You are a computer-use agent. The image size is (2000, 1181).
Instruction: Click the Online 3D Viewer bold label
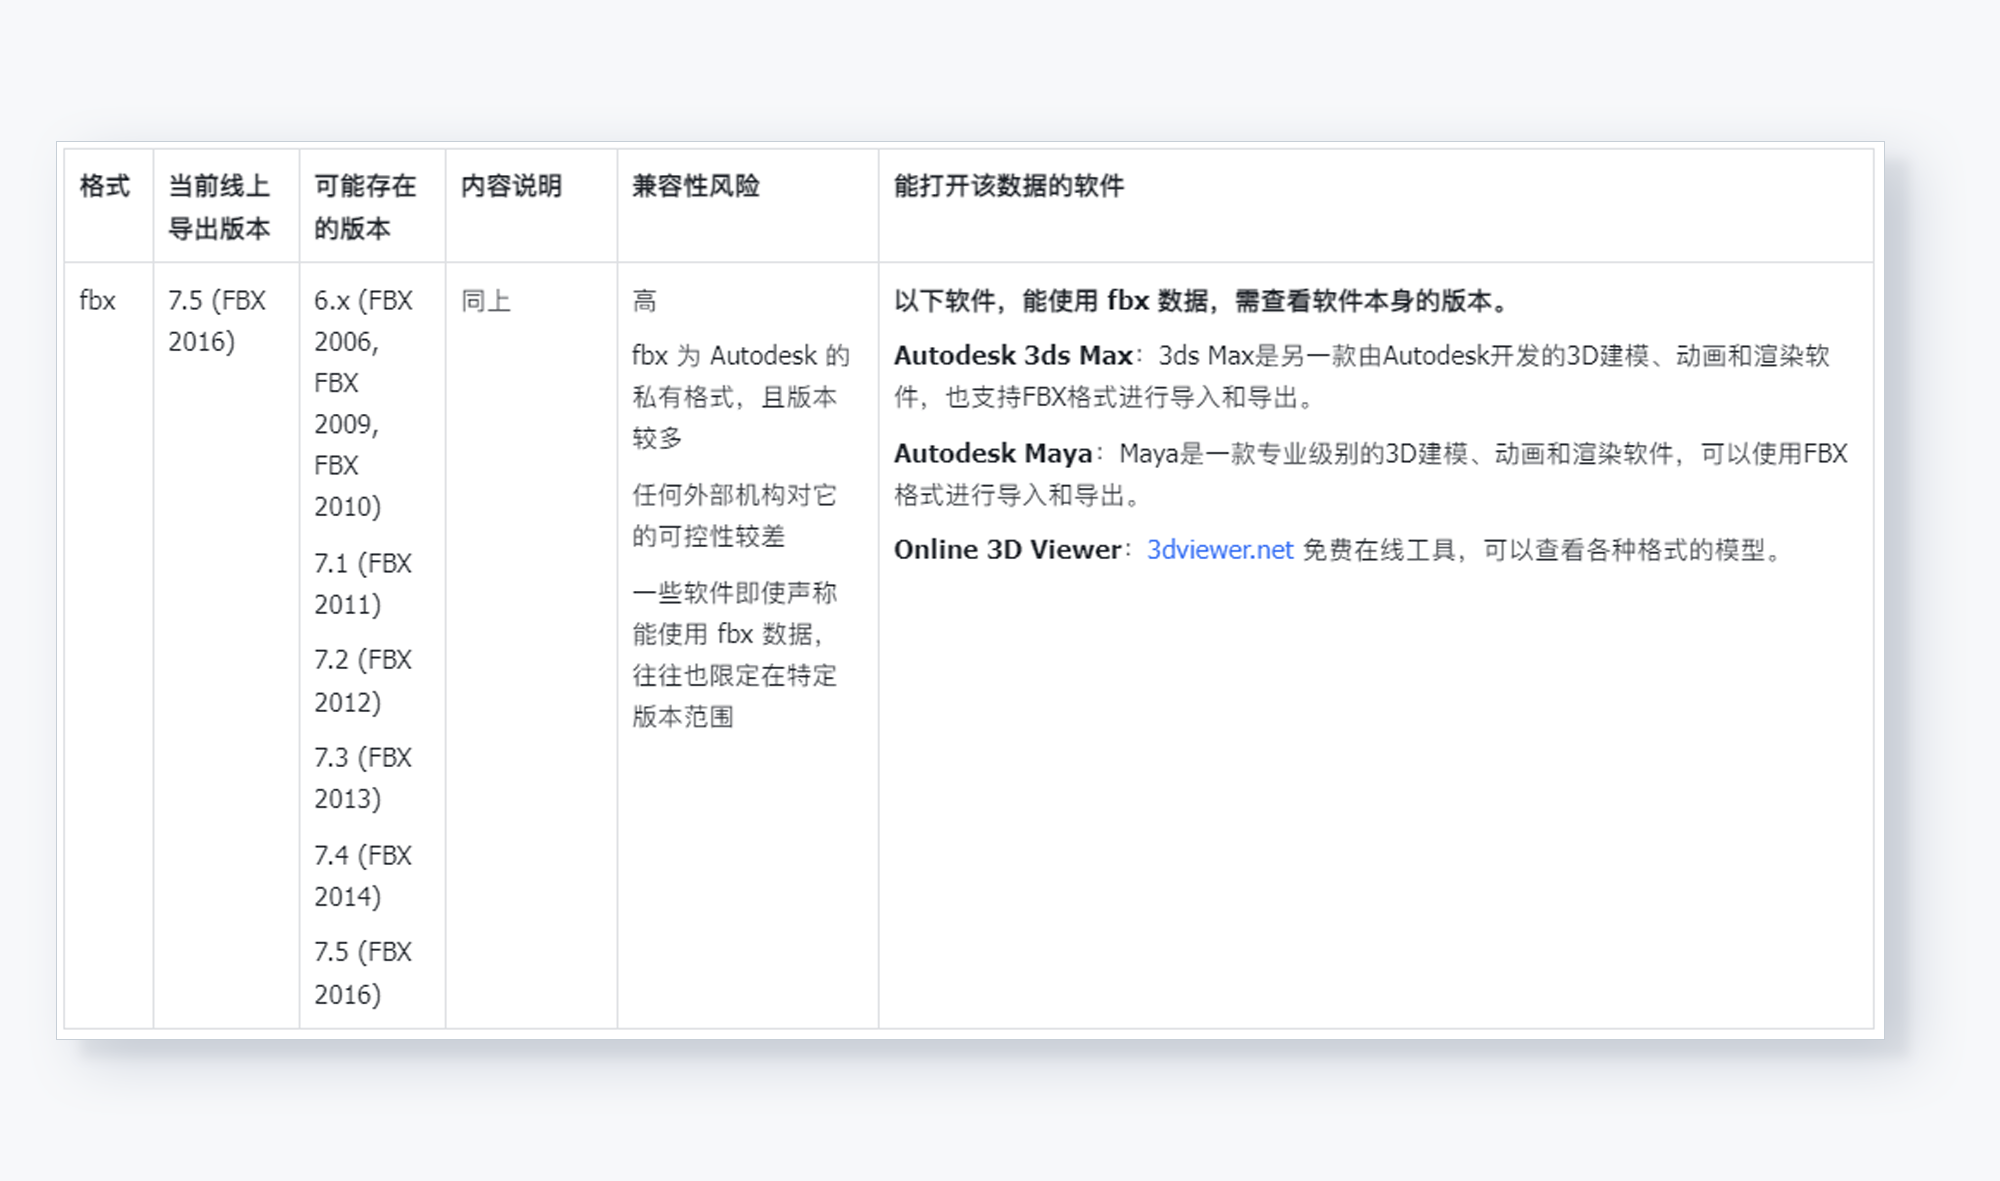pyautogui.click(x=1007, y=550)
